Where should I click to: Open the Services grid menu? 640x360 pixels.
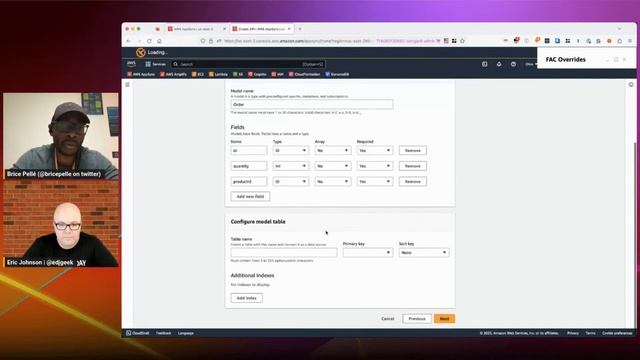click(x=156, y=64)
